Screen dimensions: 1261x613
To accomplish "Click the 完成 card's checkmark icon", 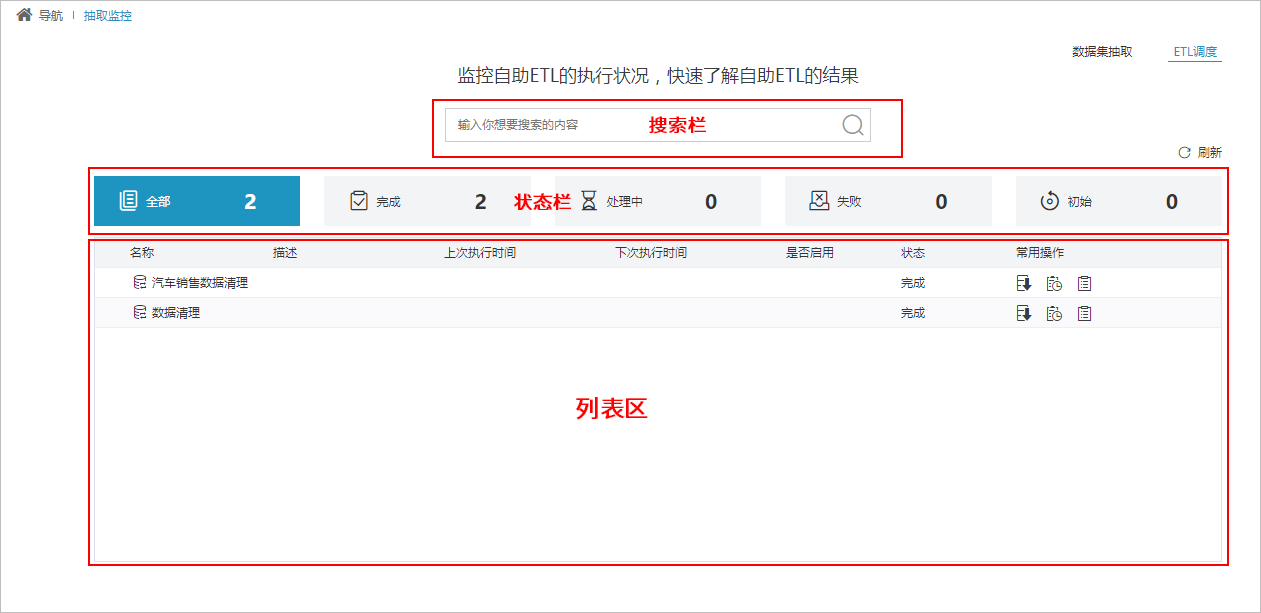I will tap(359, 201).
